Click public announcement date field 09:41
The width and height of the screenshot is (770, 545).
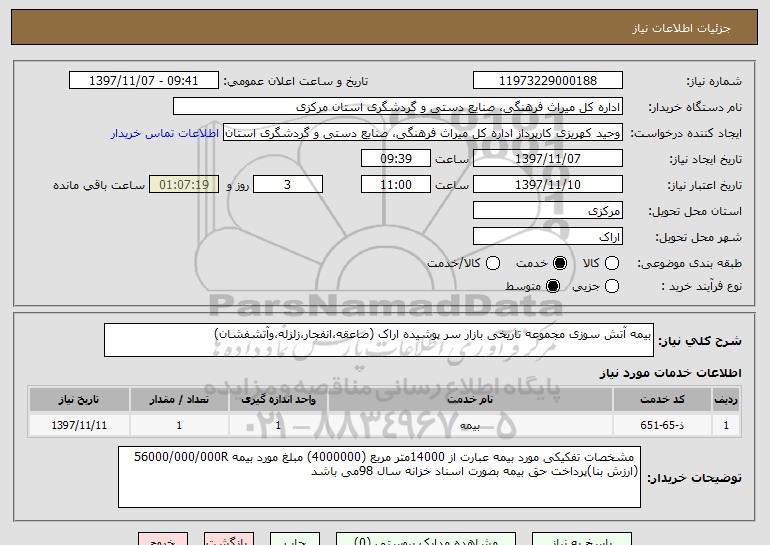coord(144,81)
